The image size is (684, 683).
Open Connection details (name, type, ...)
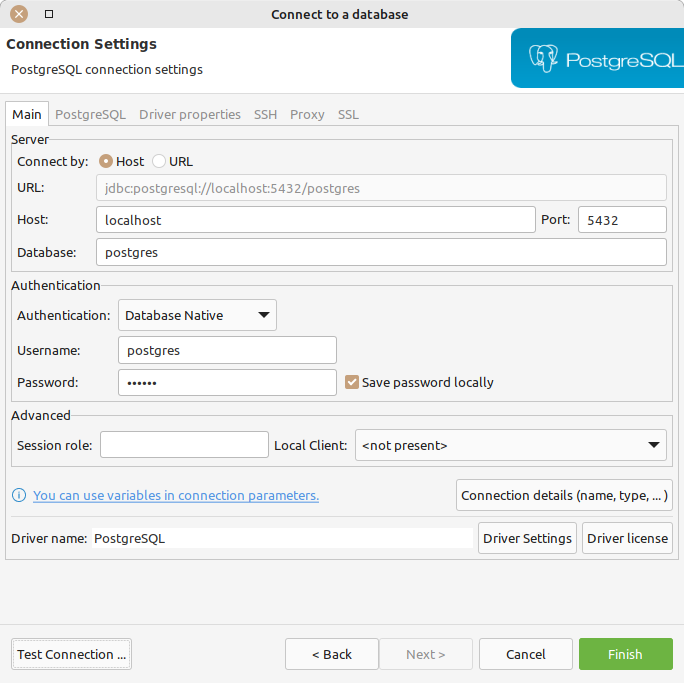coord(564,495)
